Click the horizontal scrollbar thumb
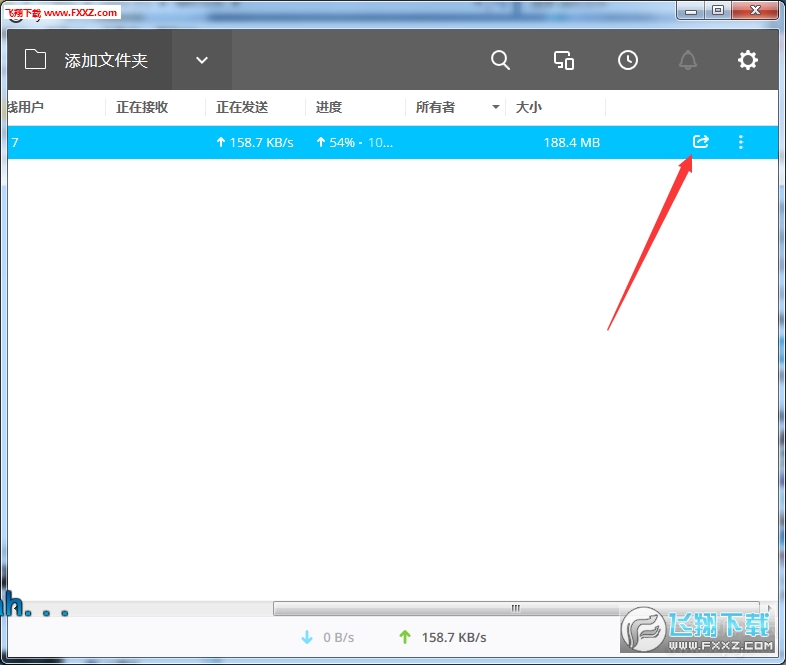Viewport: 786px width, 665px height. tap(516, 608)
